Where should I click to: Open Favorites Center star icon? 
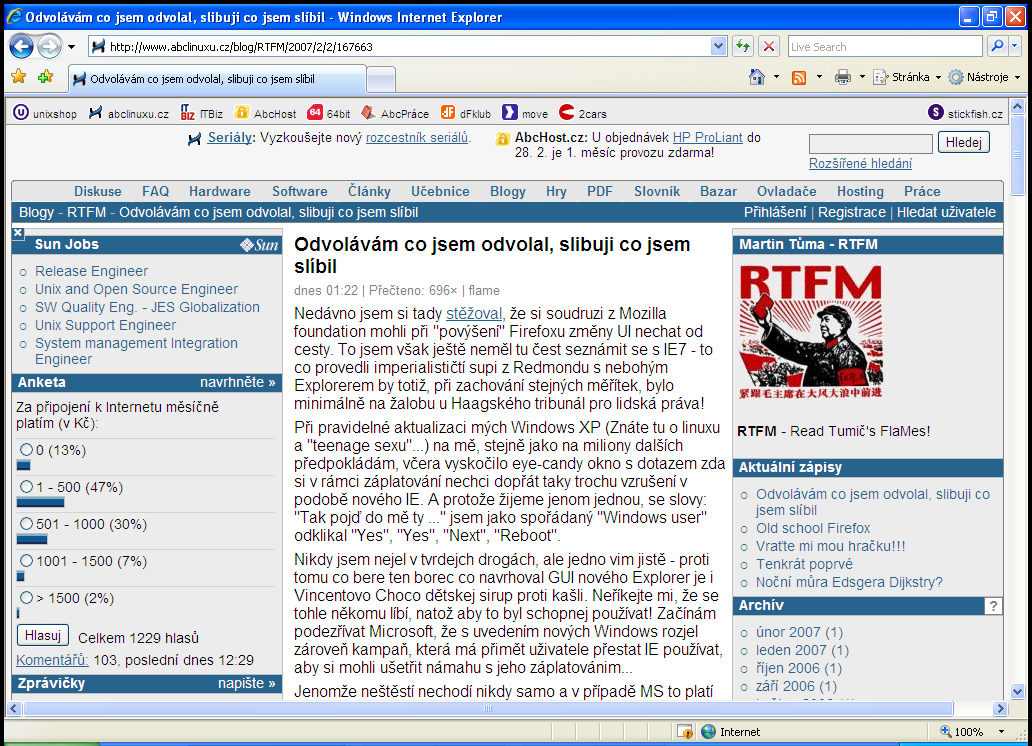(18, 77)
